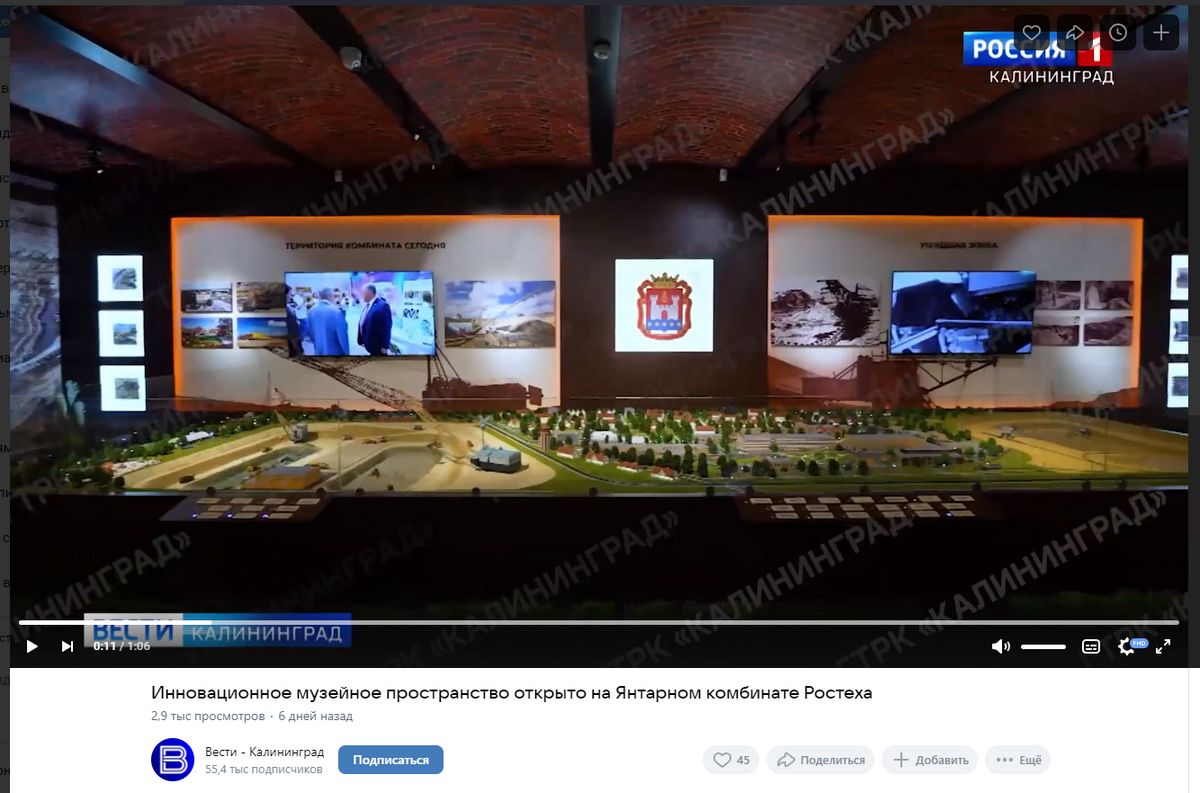Click the 0:11 / 1:06 time indicator
1200x793 pixels.
[x=121, y=646]
